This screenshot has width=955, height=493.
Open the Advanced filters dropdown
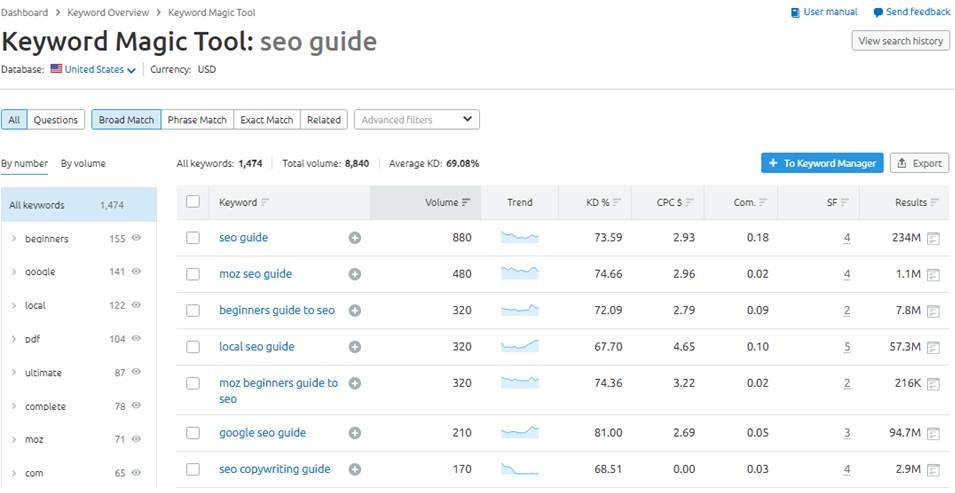(x=417, y=119)
